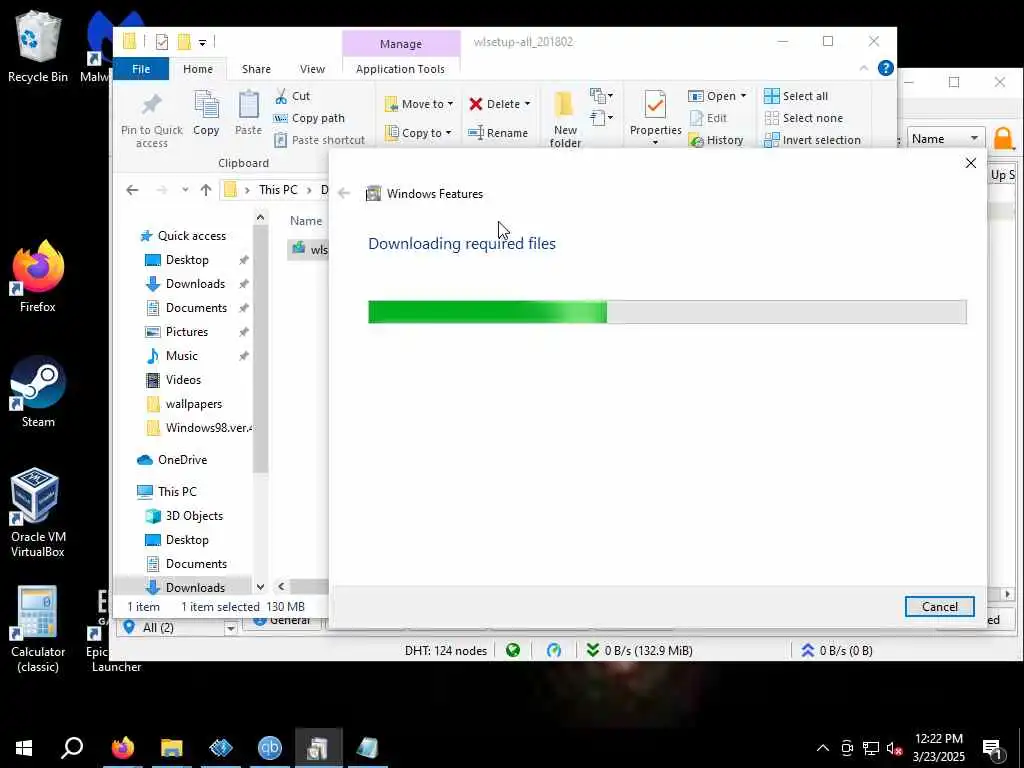Open 3D Objects under This PC
This screenshot has height=768, width=1024.
[185, 516]
